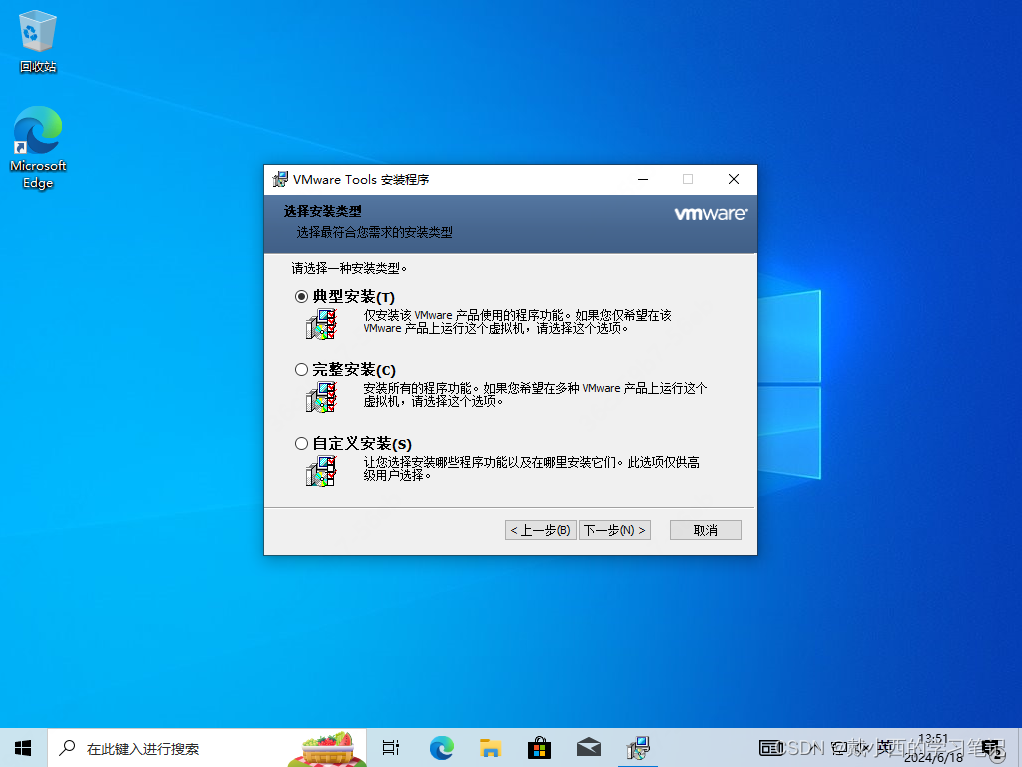
Task: Click the 典型安装 description text
Action: pos(518,322)
